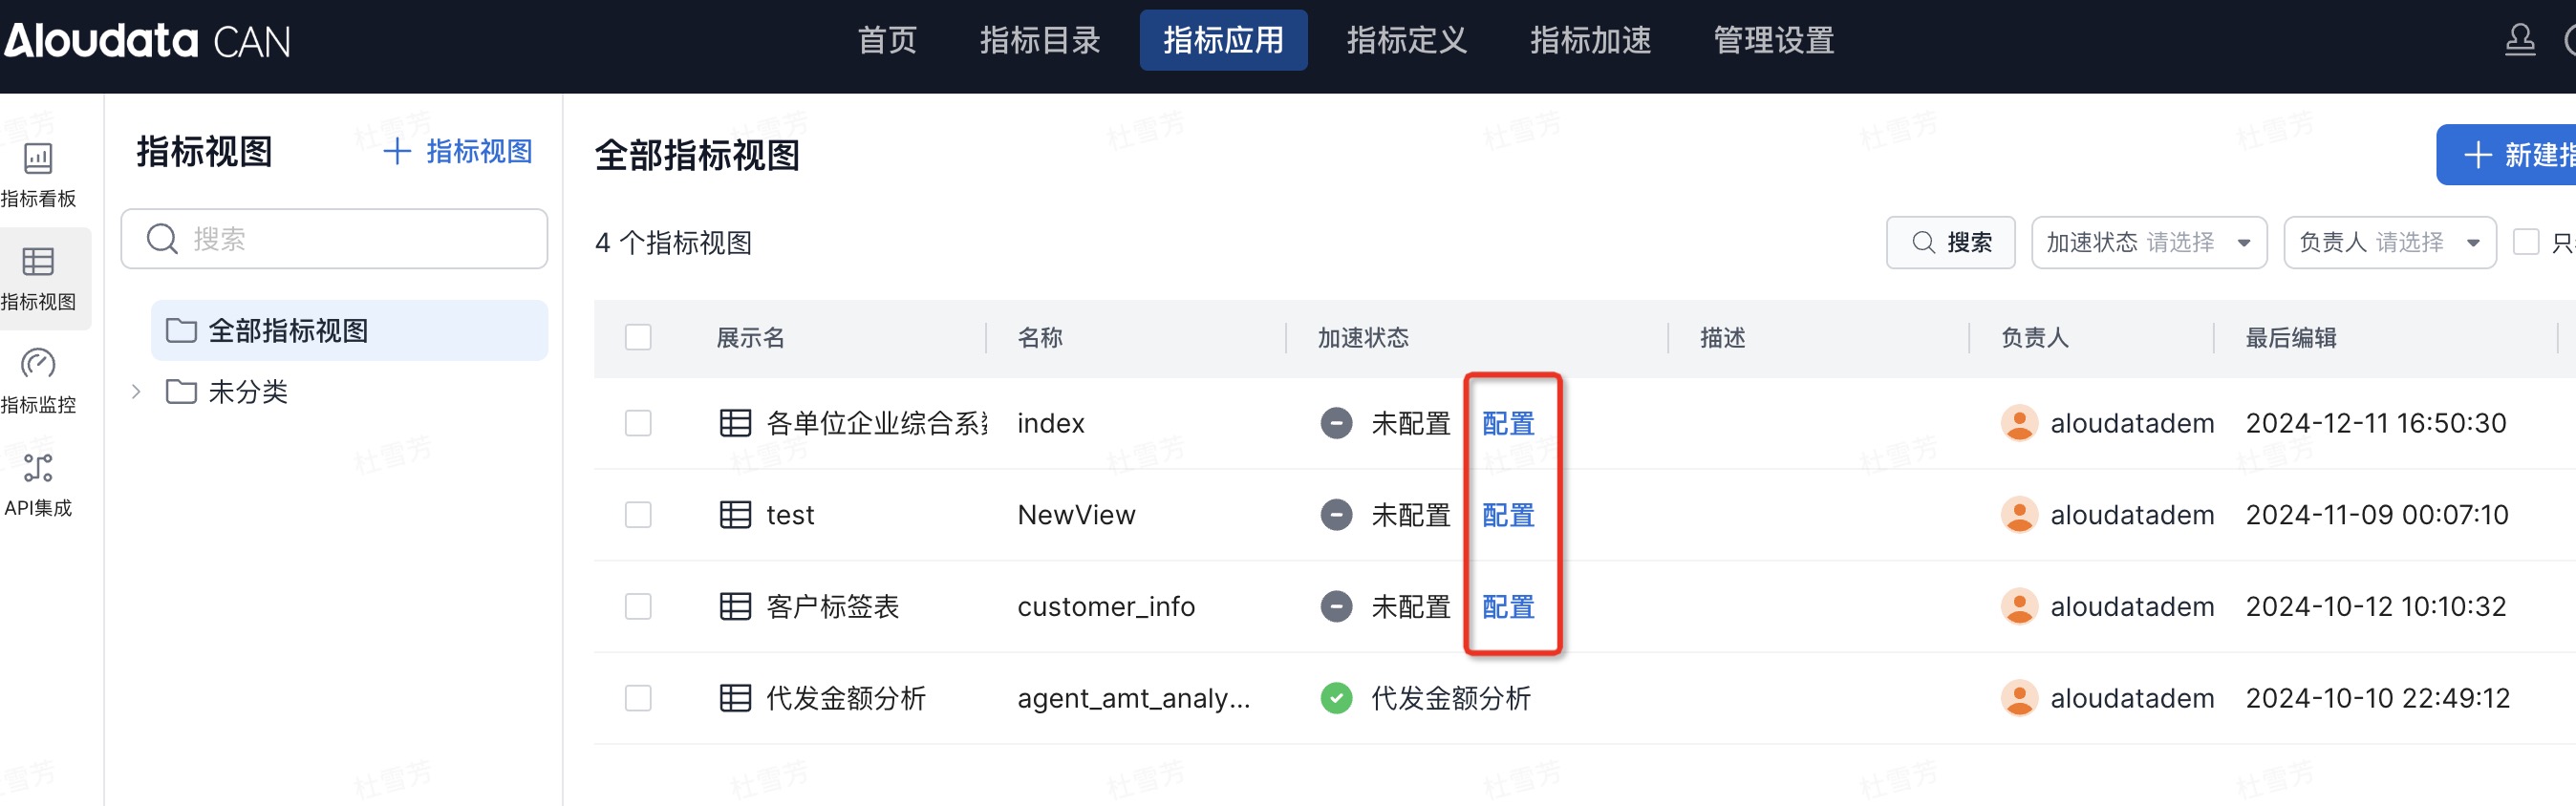Screen dimensions: 2576x806
Task: Click green status icon for 代发金额分析
Action: (1336, 698)
